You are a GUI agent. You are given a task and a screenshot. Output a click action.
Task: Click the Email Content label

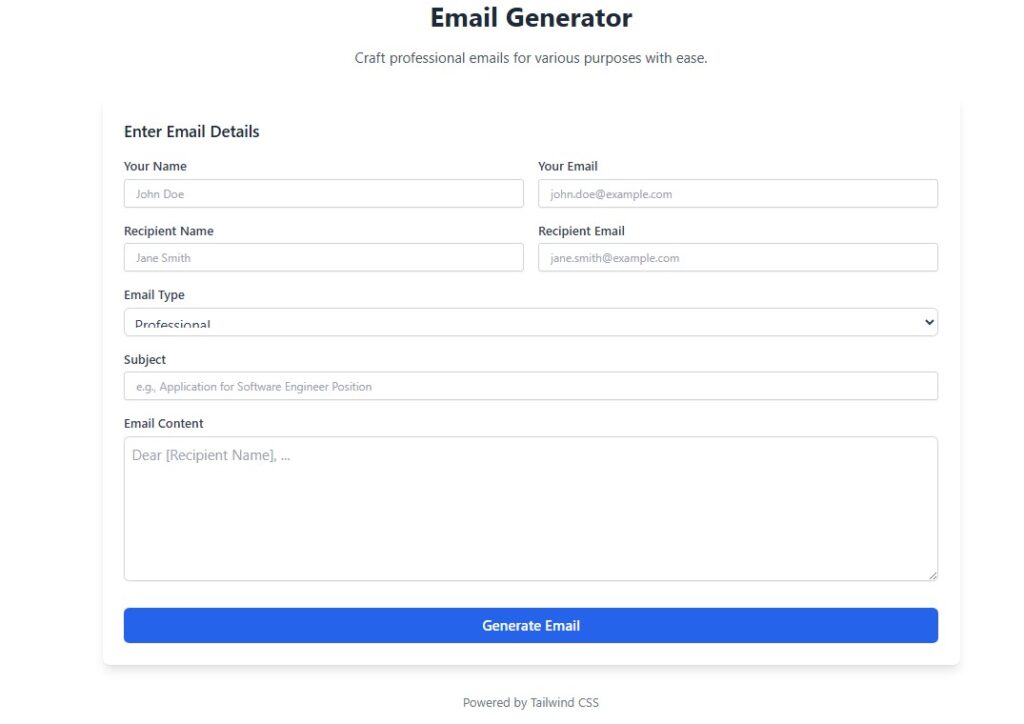click(163, 423)
